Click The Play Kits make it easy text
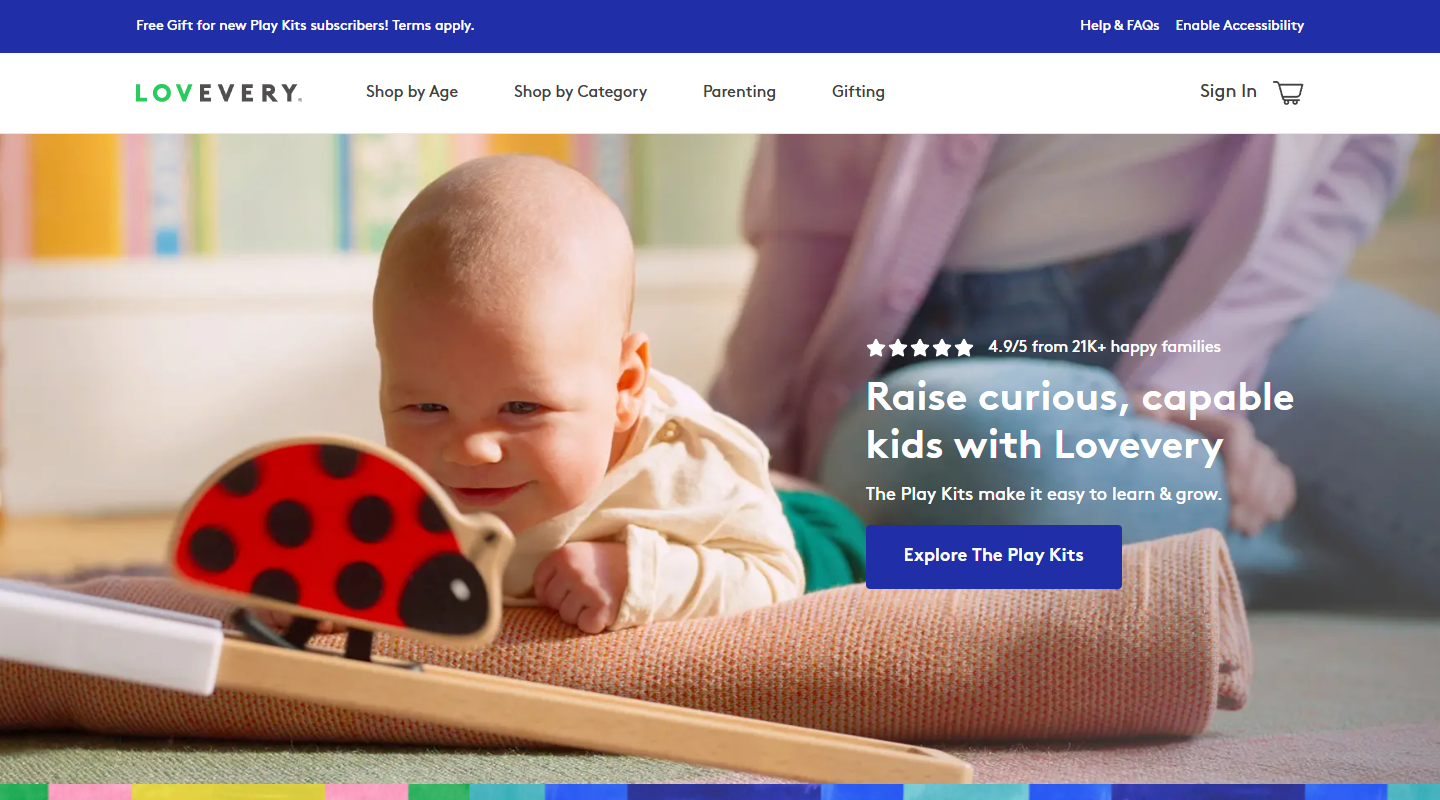Viewport: 1440px width, 800px height. click(x=1044, y=494)
